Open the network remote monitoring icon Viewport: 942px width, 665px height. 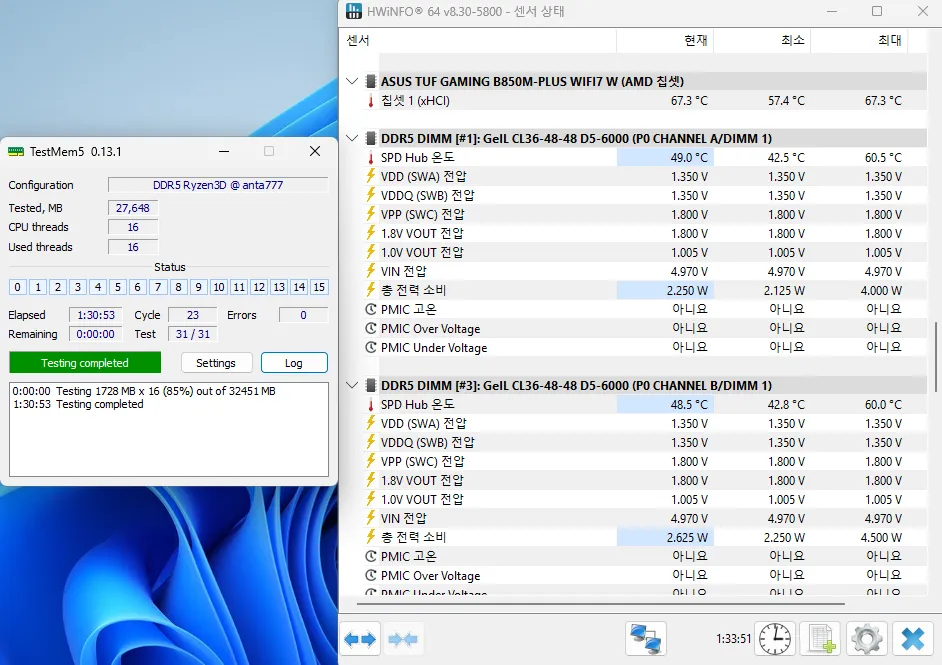click(646, 639)
